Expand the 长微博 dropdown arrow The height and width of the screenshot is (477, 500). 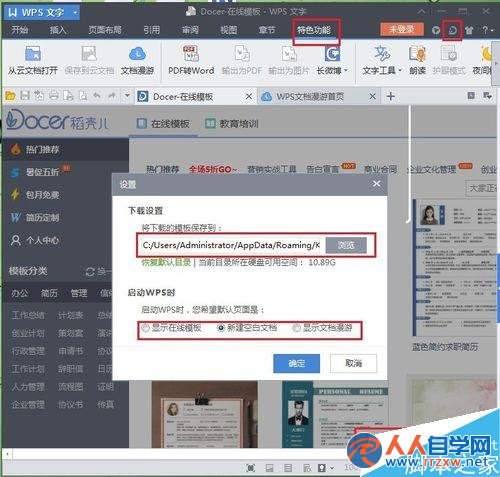tap(346, 70)
